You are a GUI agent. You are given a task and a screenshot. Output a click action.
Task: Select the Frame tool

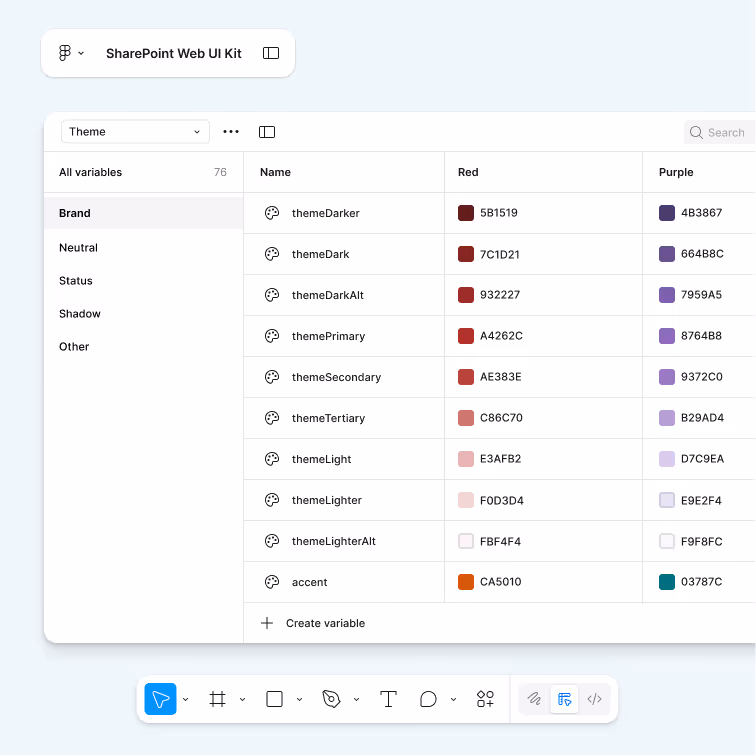(217, 699)
